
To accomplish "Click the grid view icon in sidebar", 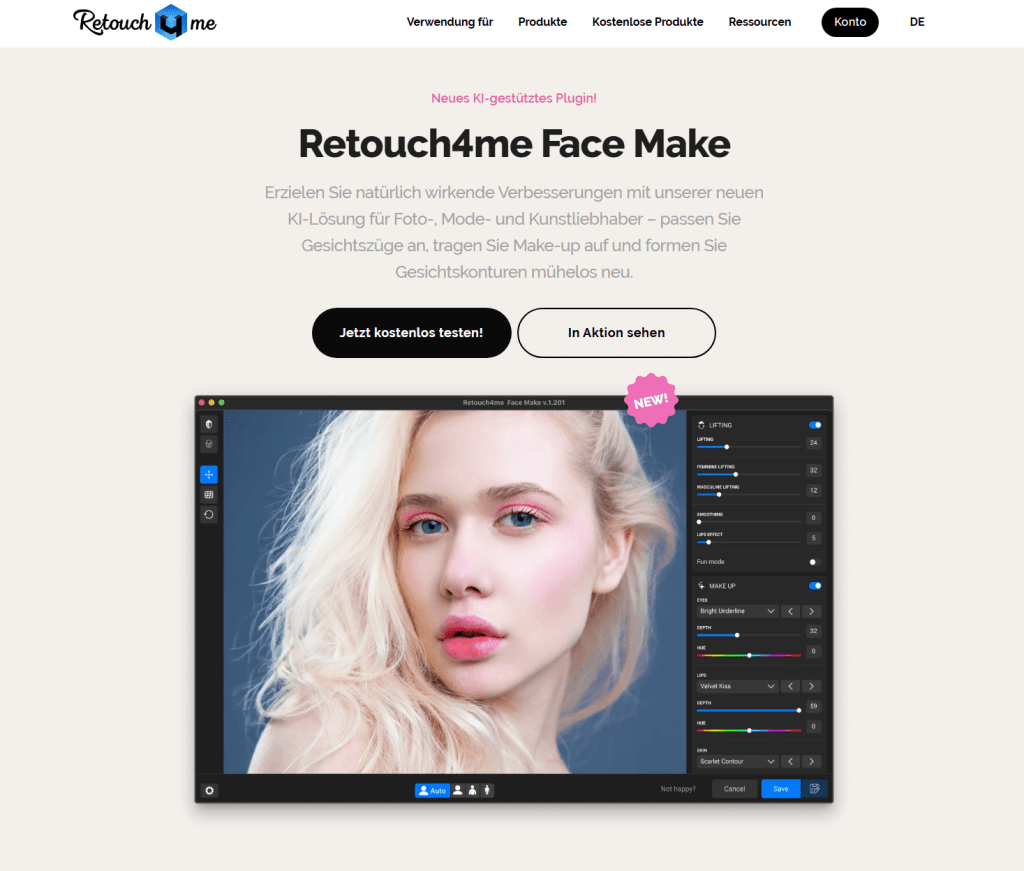I will click(x=209, y=494).
